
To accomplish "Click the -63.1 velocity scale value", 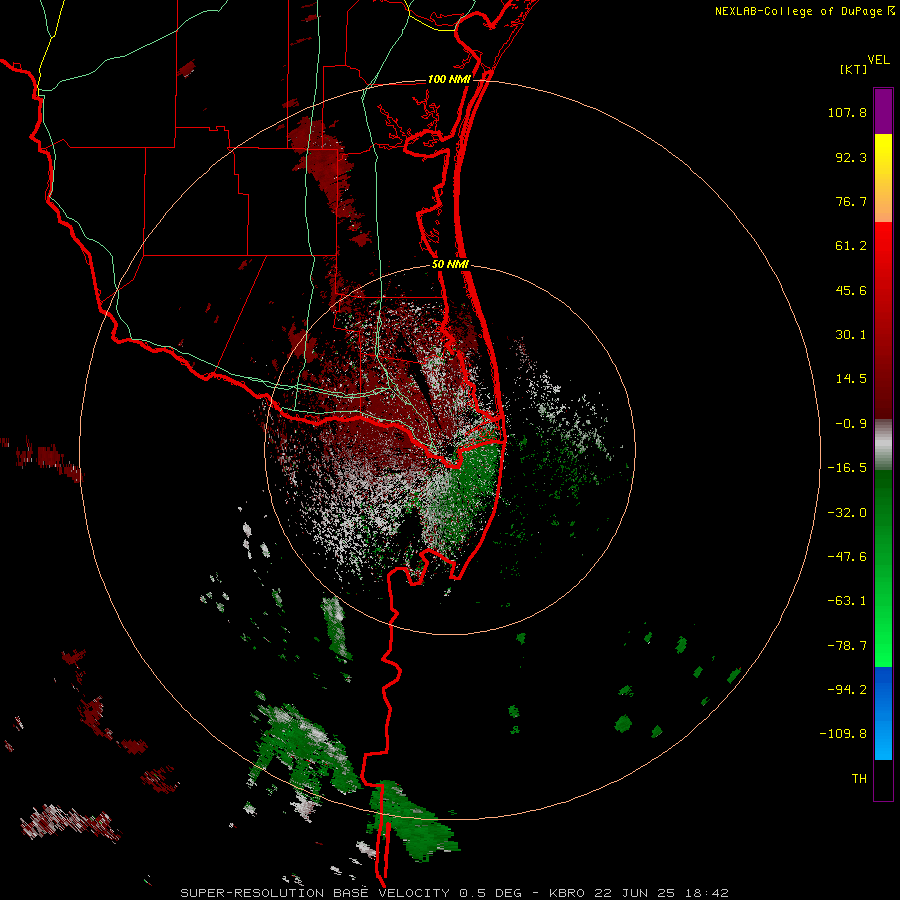I will pyautogui.click(x=847, y=601).
